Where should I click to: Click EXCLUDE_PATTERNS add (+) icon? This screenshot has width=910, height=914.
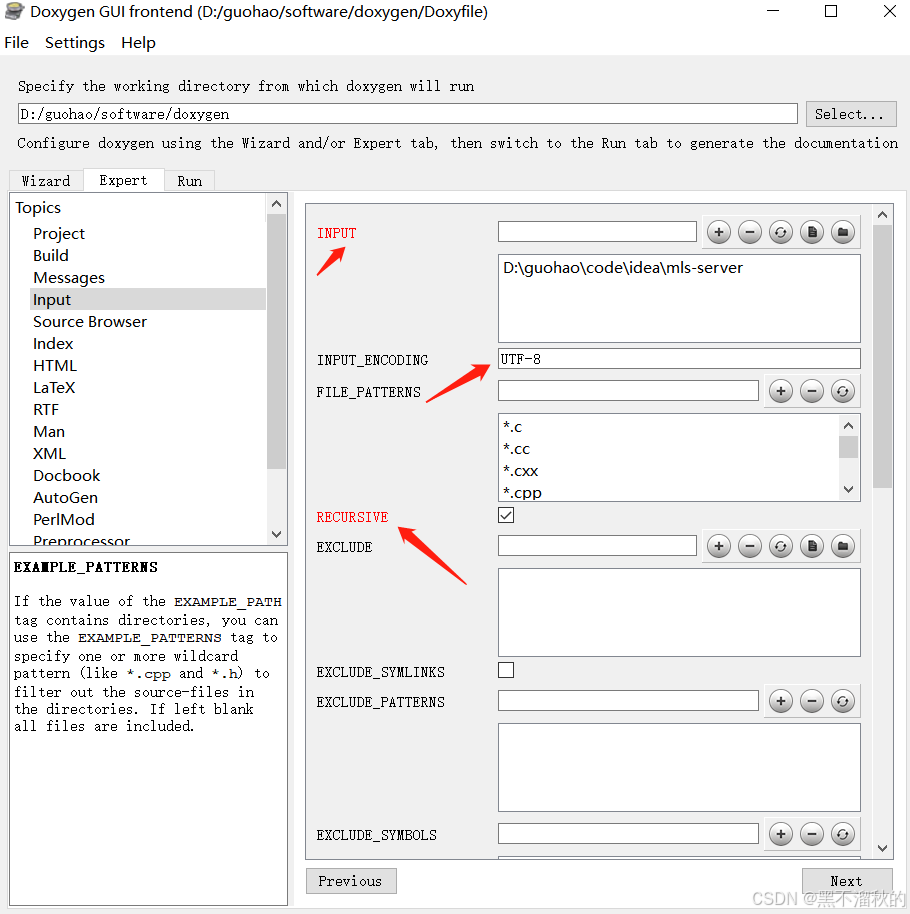(781, 701)
